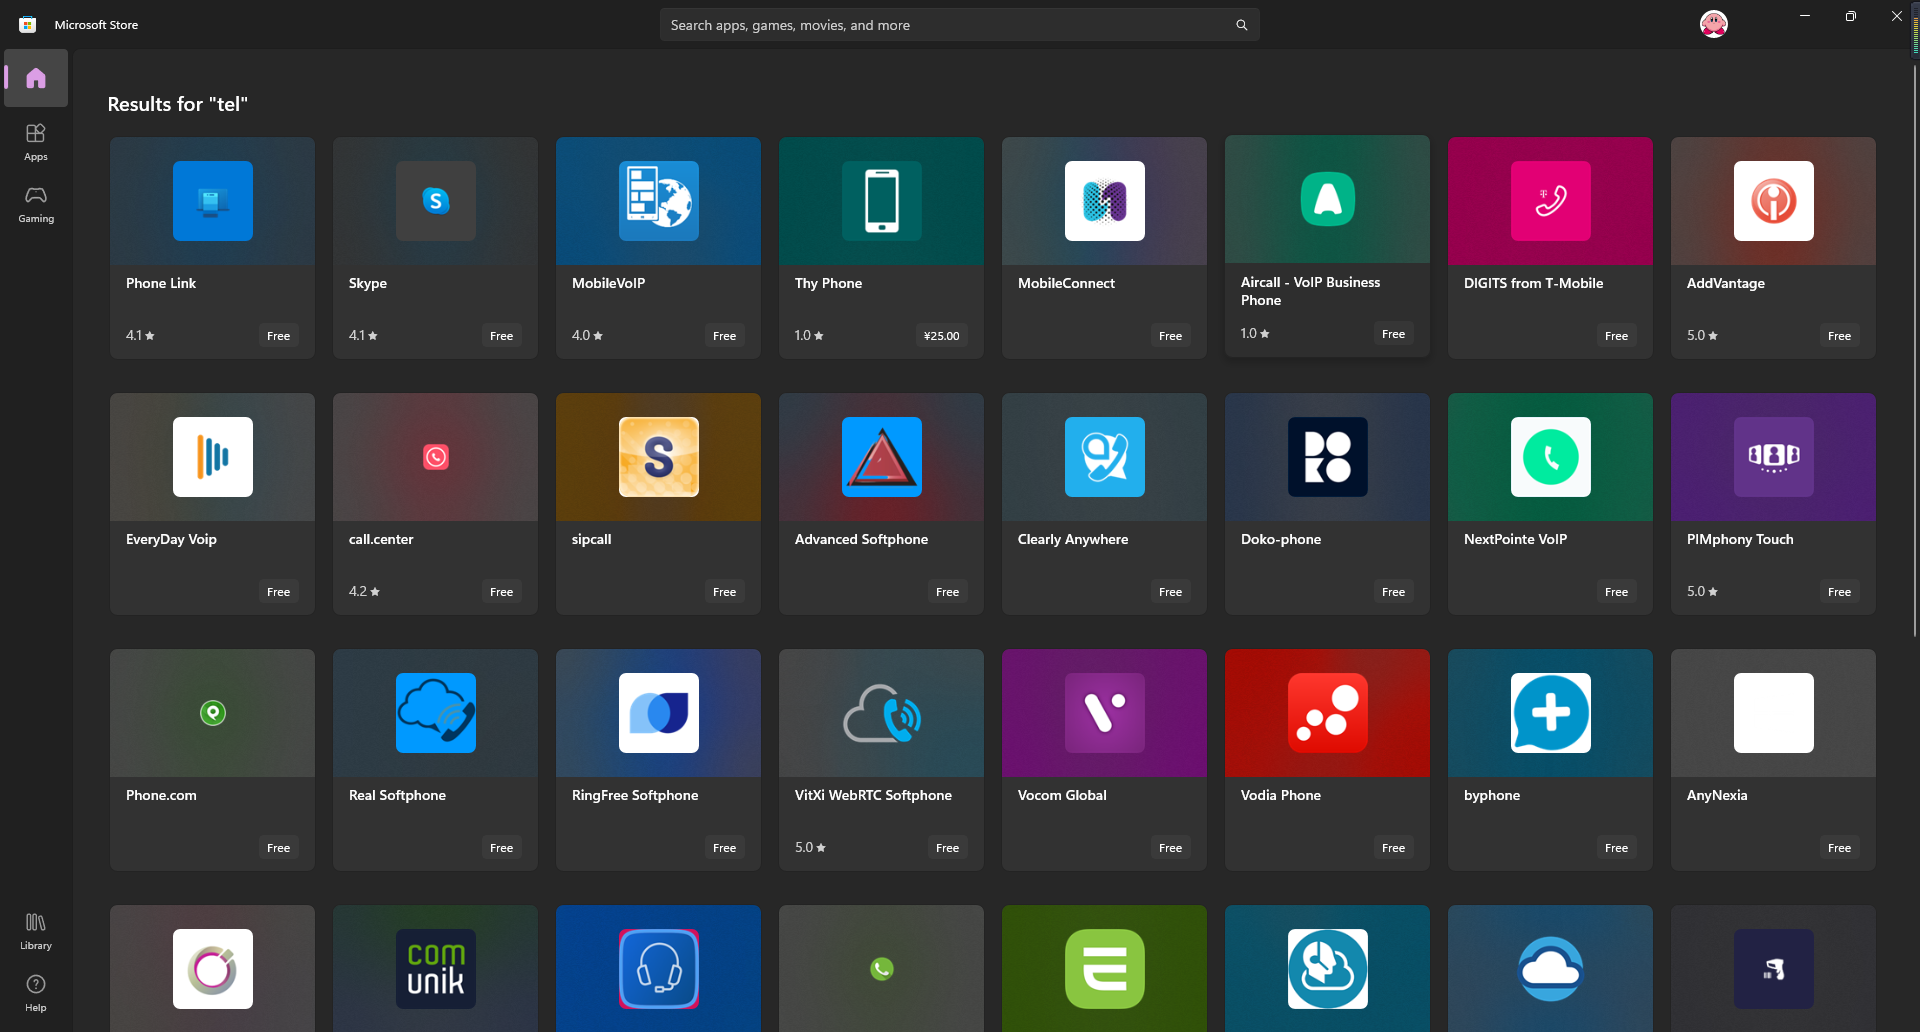Open the Aircall VoIP Business Phone icon
The width and height of the screenshot is (1920, 1032).
(1328, 199)
